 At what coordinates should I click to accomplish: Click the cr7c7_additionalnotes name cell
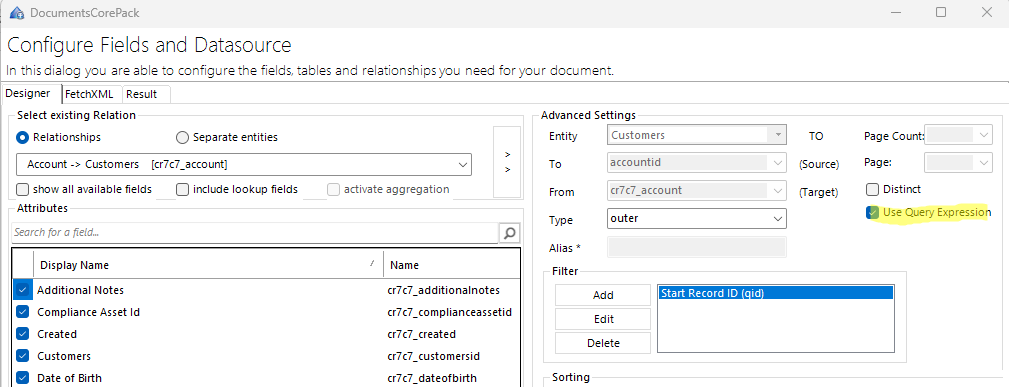(x=443, y=290)
